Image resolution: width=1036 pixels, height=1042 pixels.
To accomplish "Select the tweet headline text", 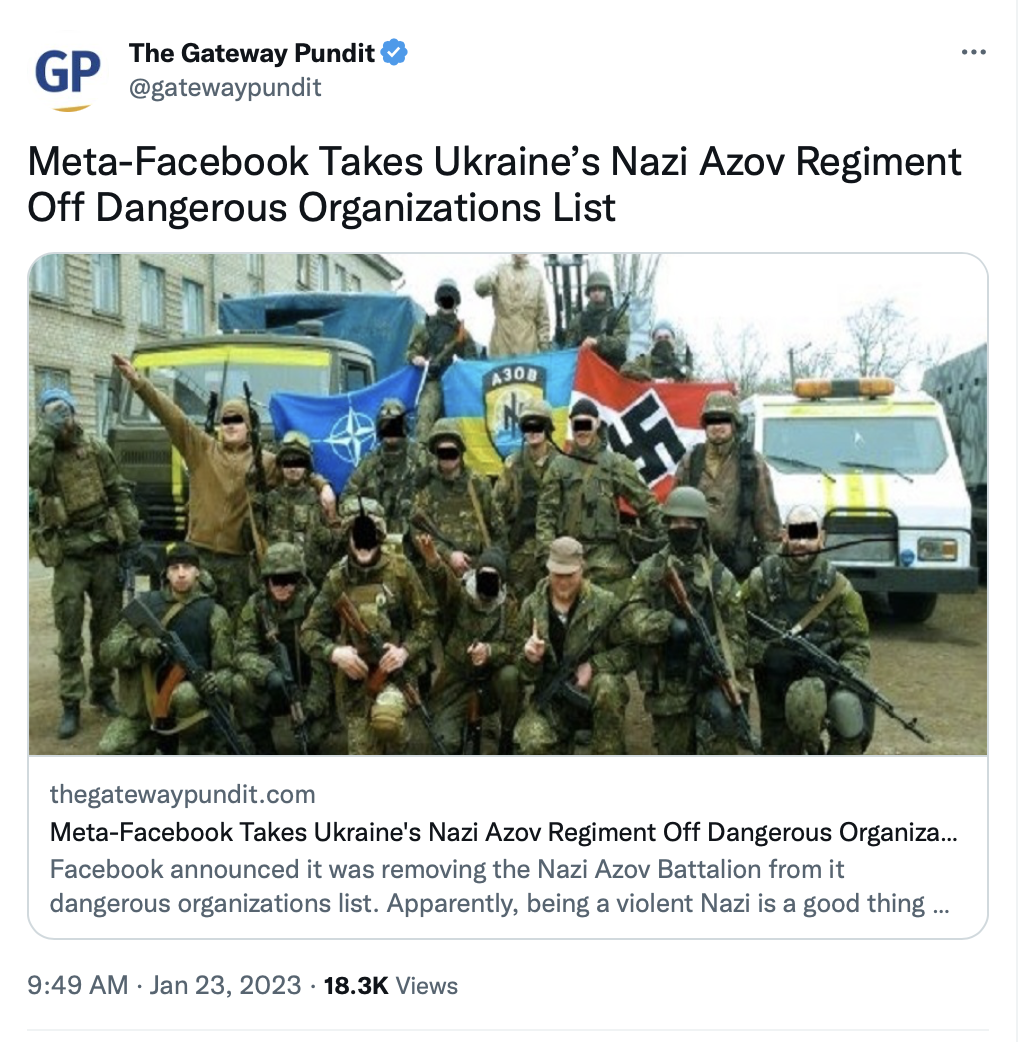I will pyautogui.click(x=494, y=184).
